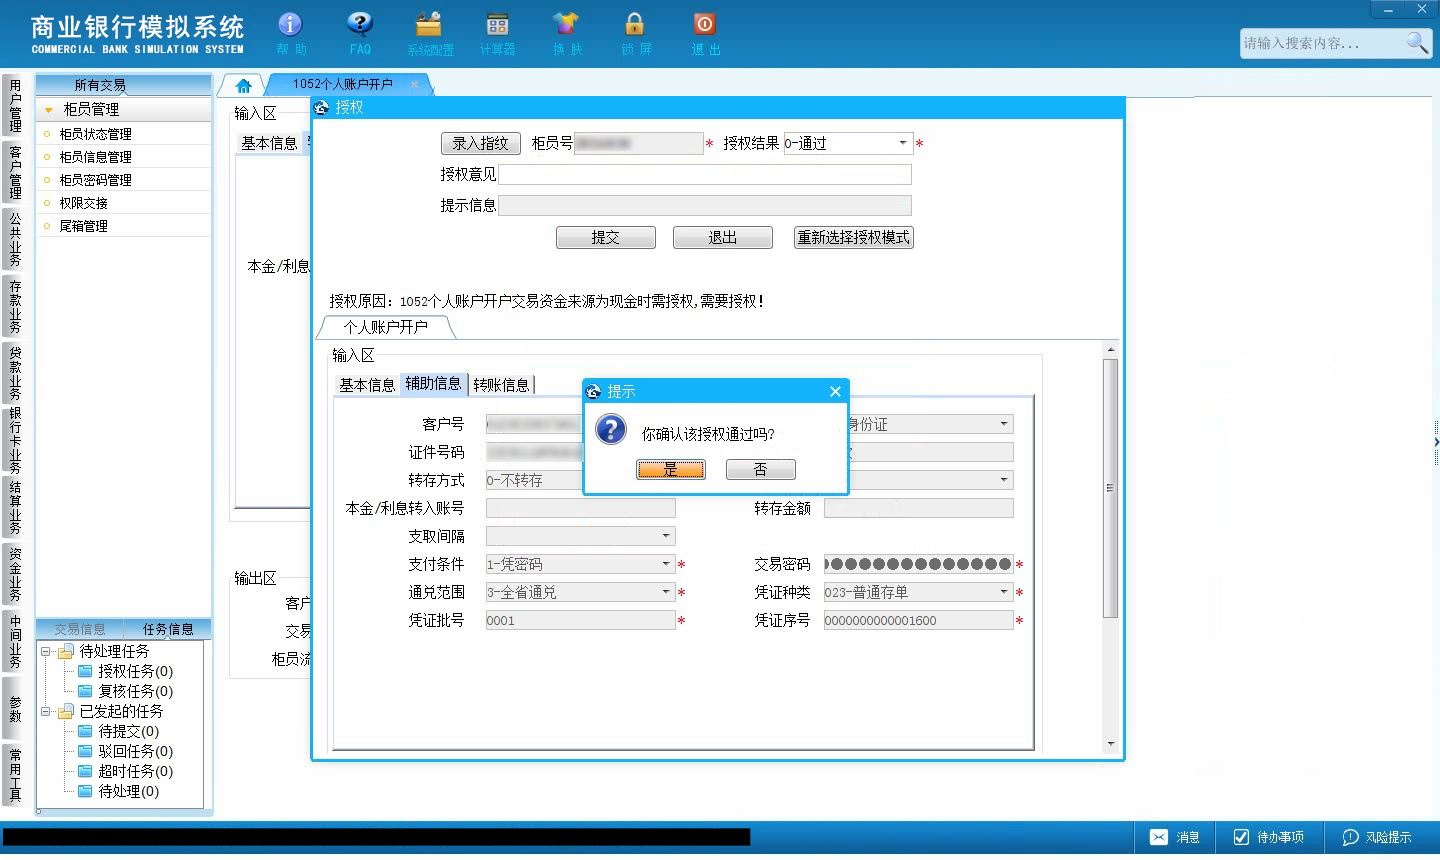Click the 消息 message icon in status bar
This screenshot has width=1440, height=860.
[x=1174, y=837]
